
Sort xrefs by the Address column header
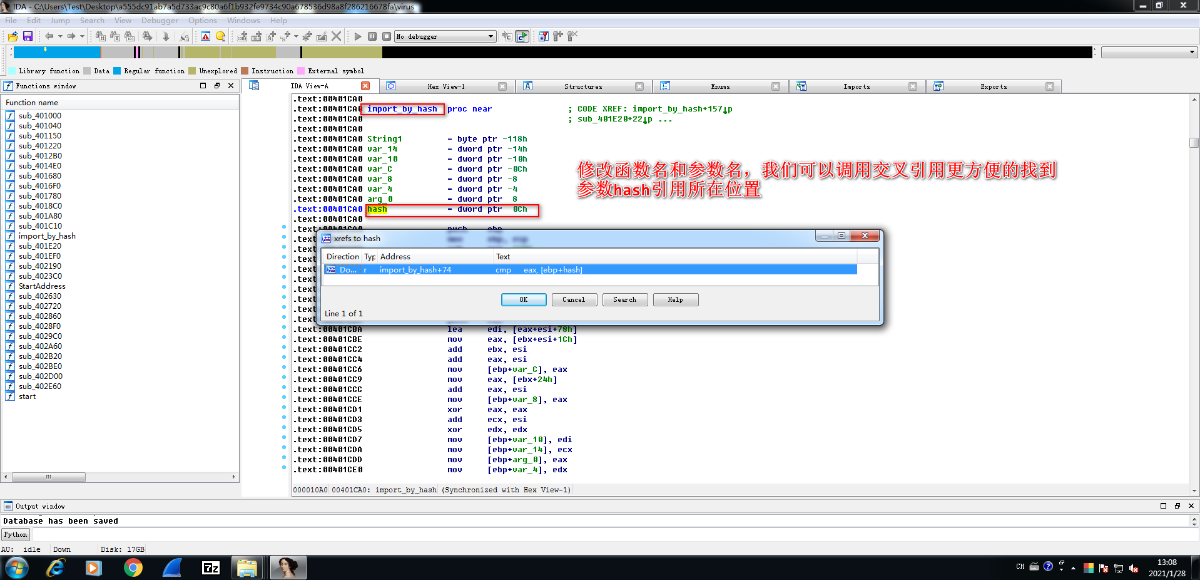pos(436,257)
